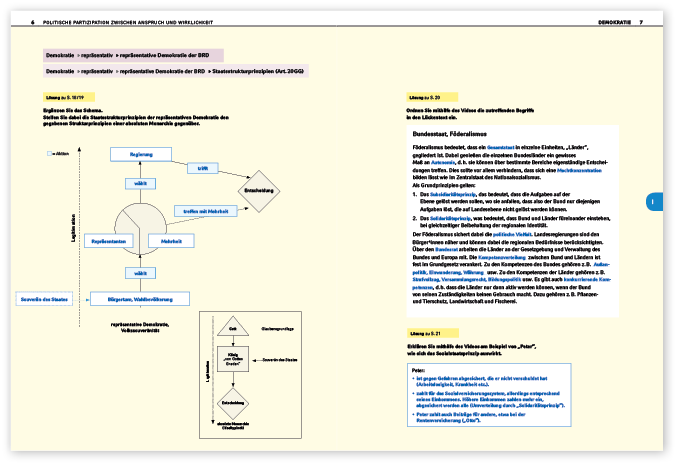Select the Bundesstaat, Föderalismus heading
The width and height of the screenshot is (677, 465).
click(449, 132)
